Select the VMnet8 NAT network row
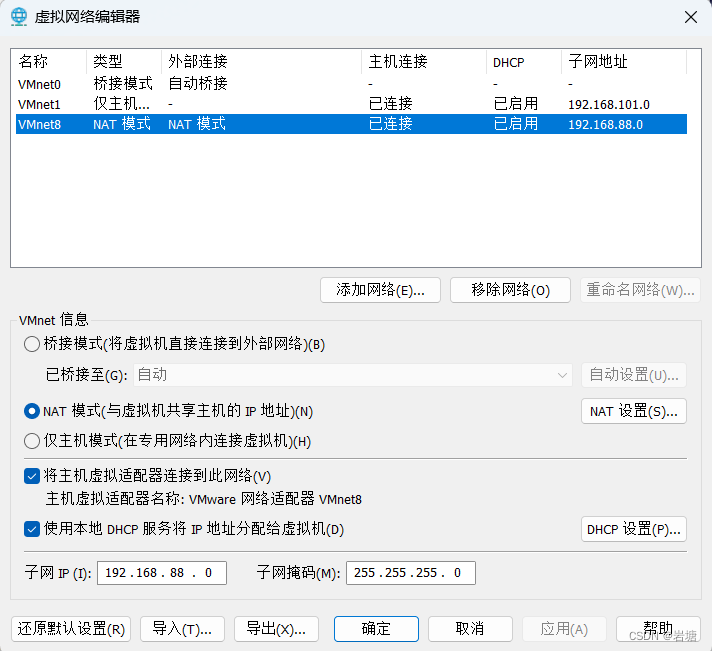Image resolution: width=712 pixels, height=651 pixels. 40,124
